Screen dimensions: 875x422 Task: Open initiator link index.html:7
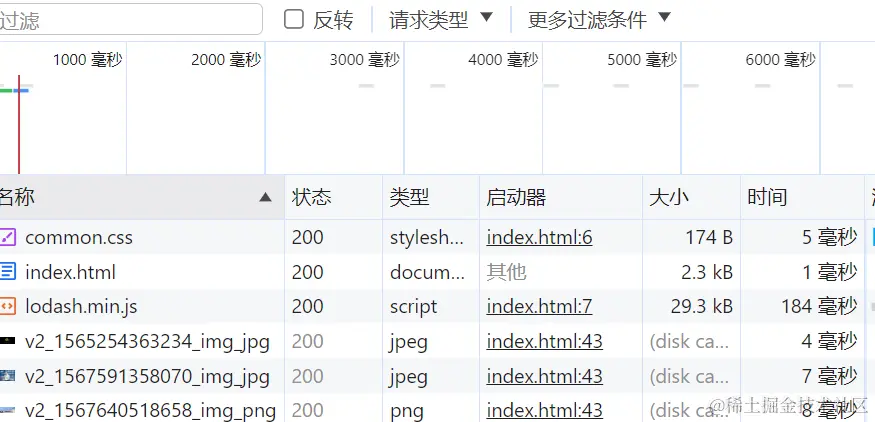539,306
